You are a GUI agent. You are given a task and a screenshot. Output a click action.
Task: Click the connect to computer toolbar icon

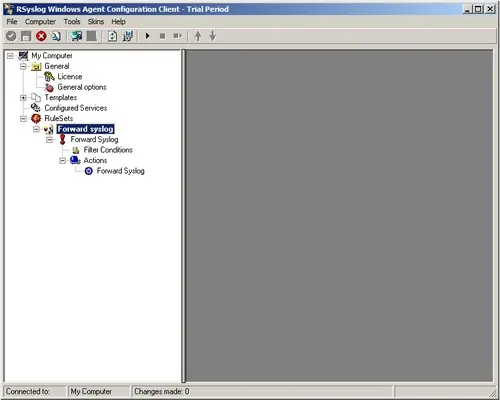[x=76, y=36]
